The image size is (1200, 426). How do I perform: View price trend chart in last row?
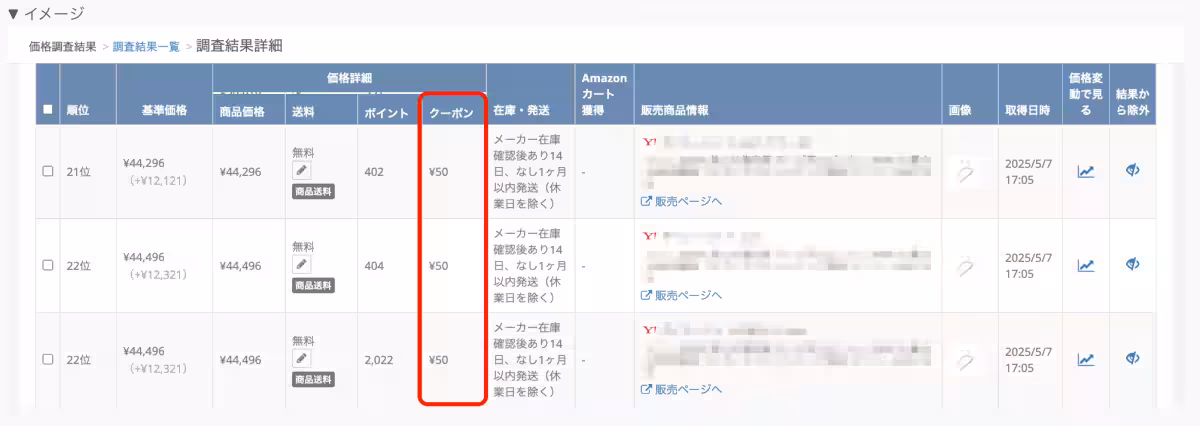click(x=1085, y=359)
